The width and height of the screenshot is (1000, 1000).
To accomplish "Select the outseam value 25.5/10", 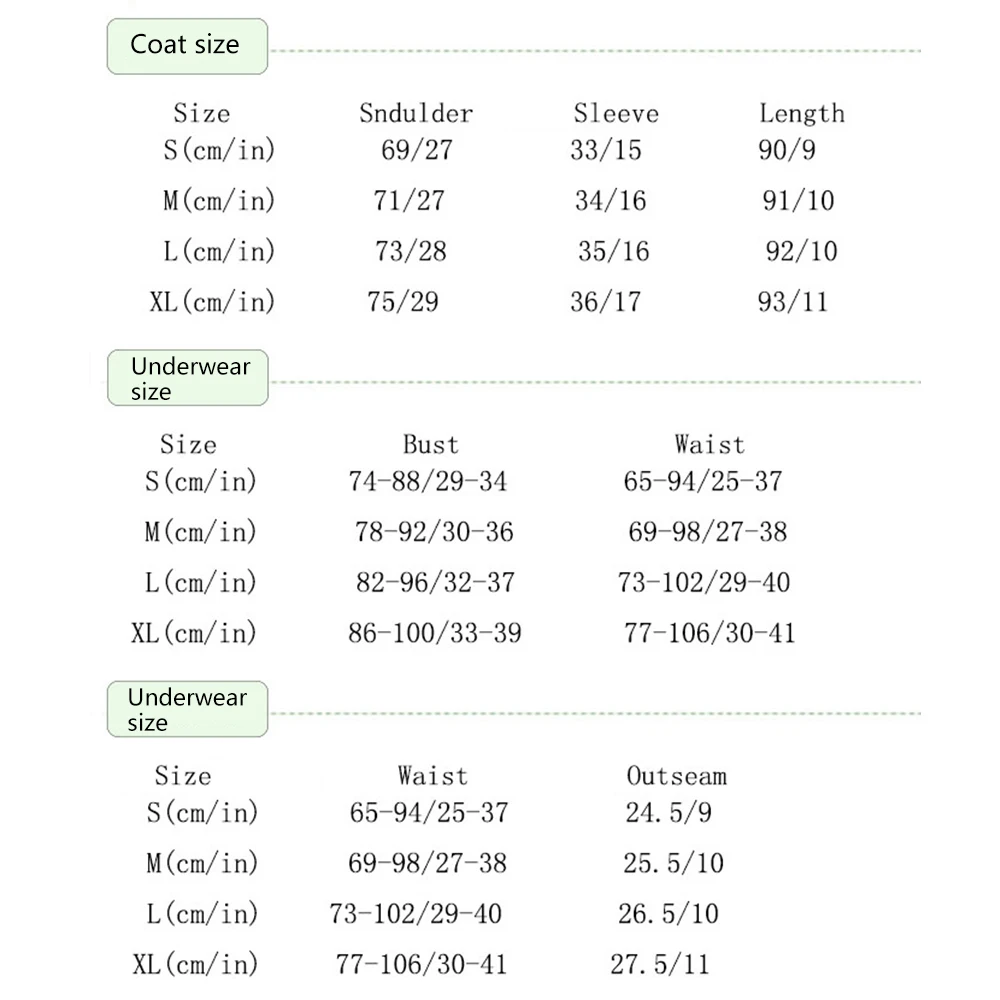I will [x=673, y=862].
